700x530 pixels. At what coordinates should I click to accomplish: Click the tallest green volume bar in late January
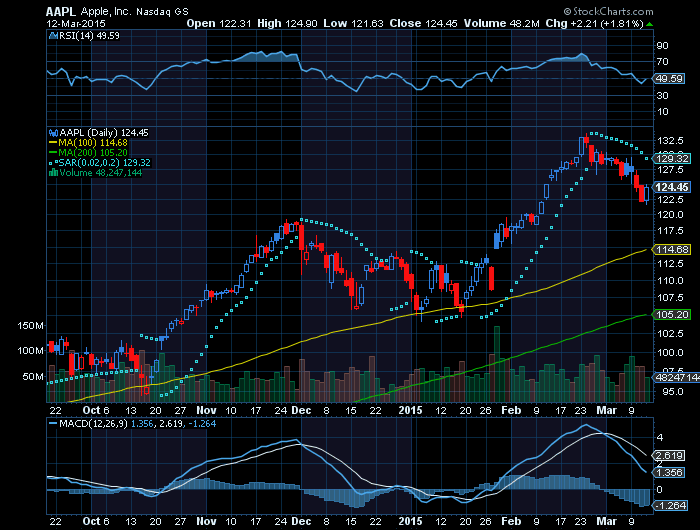tap(497, 364)
